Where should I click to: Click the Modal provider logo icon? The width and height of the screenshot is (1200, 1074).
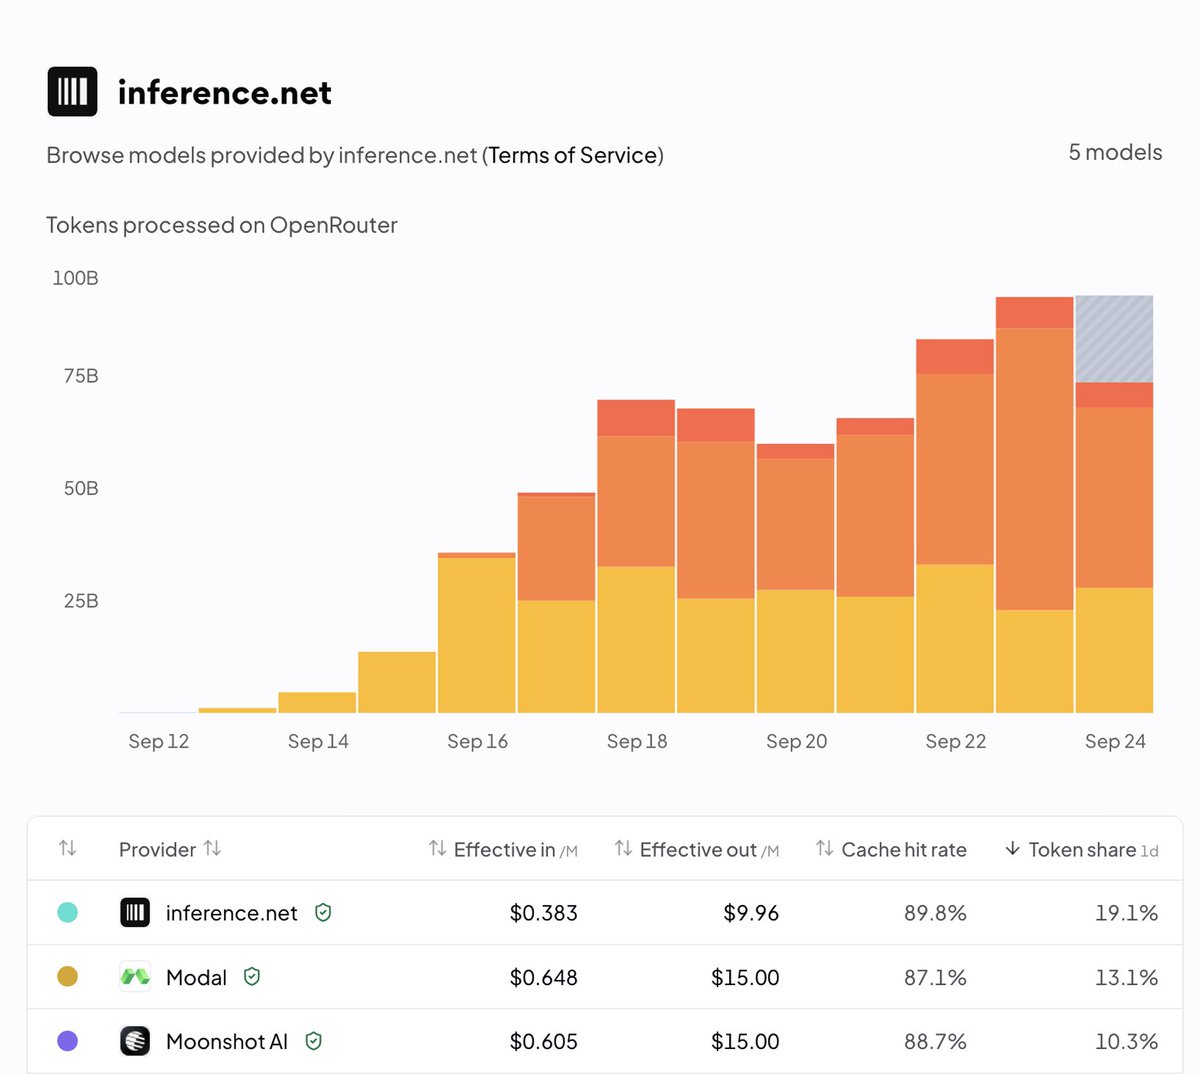click(x=135, y=976)
